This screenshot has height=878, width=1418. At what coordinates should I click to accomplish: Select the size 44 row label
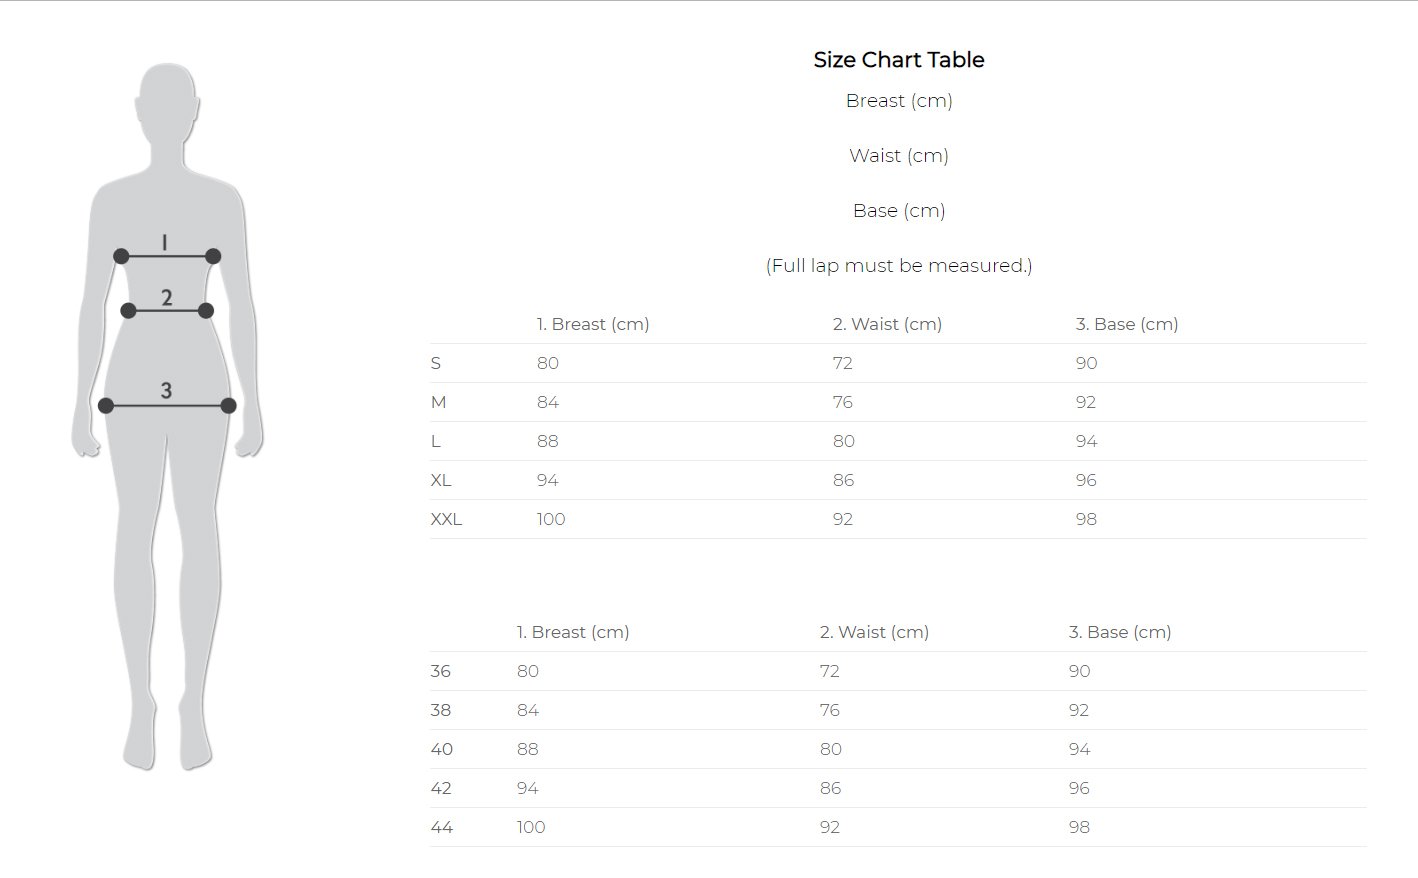point(441,827)
